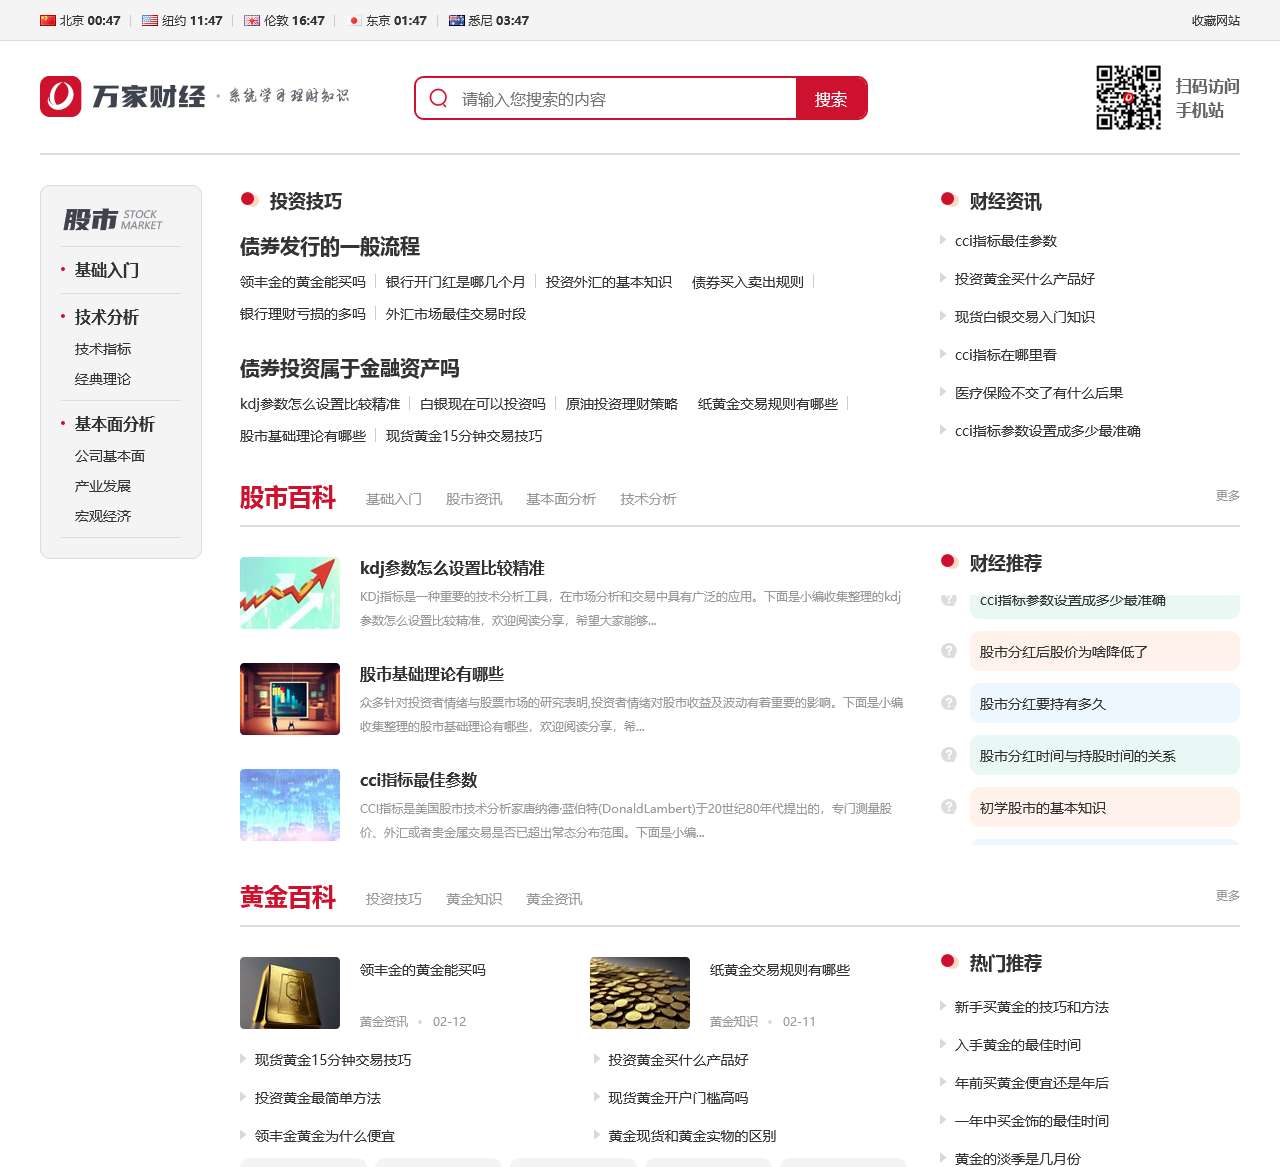
Task: Open headline 债券发行的一般流程
Action: point(330,246)
